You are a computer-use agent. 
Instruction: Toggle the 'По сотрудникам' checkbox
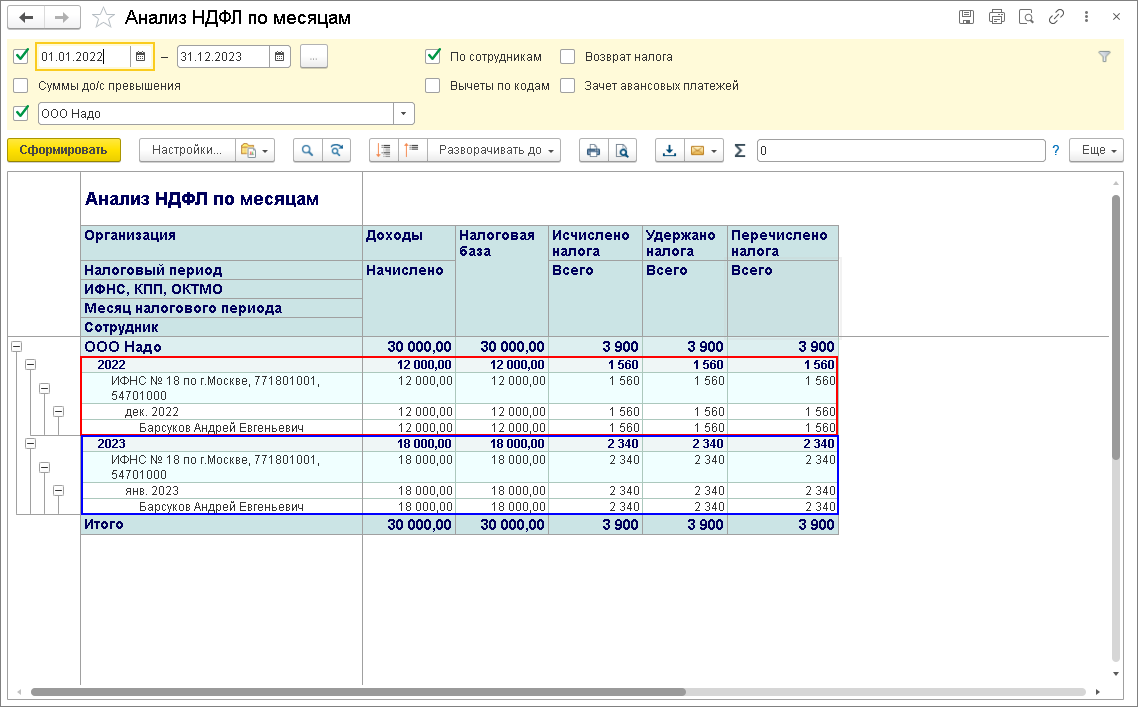433,57
